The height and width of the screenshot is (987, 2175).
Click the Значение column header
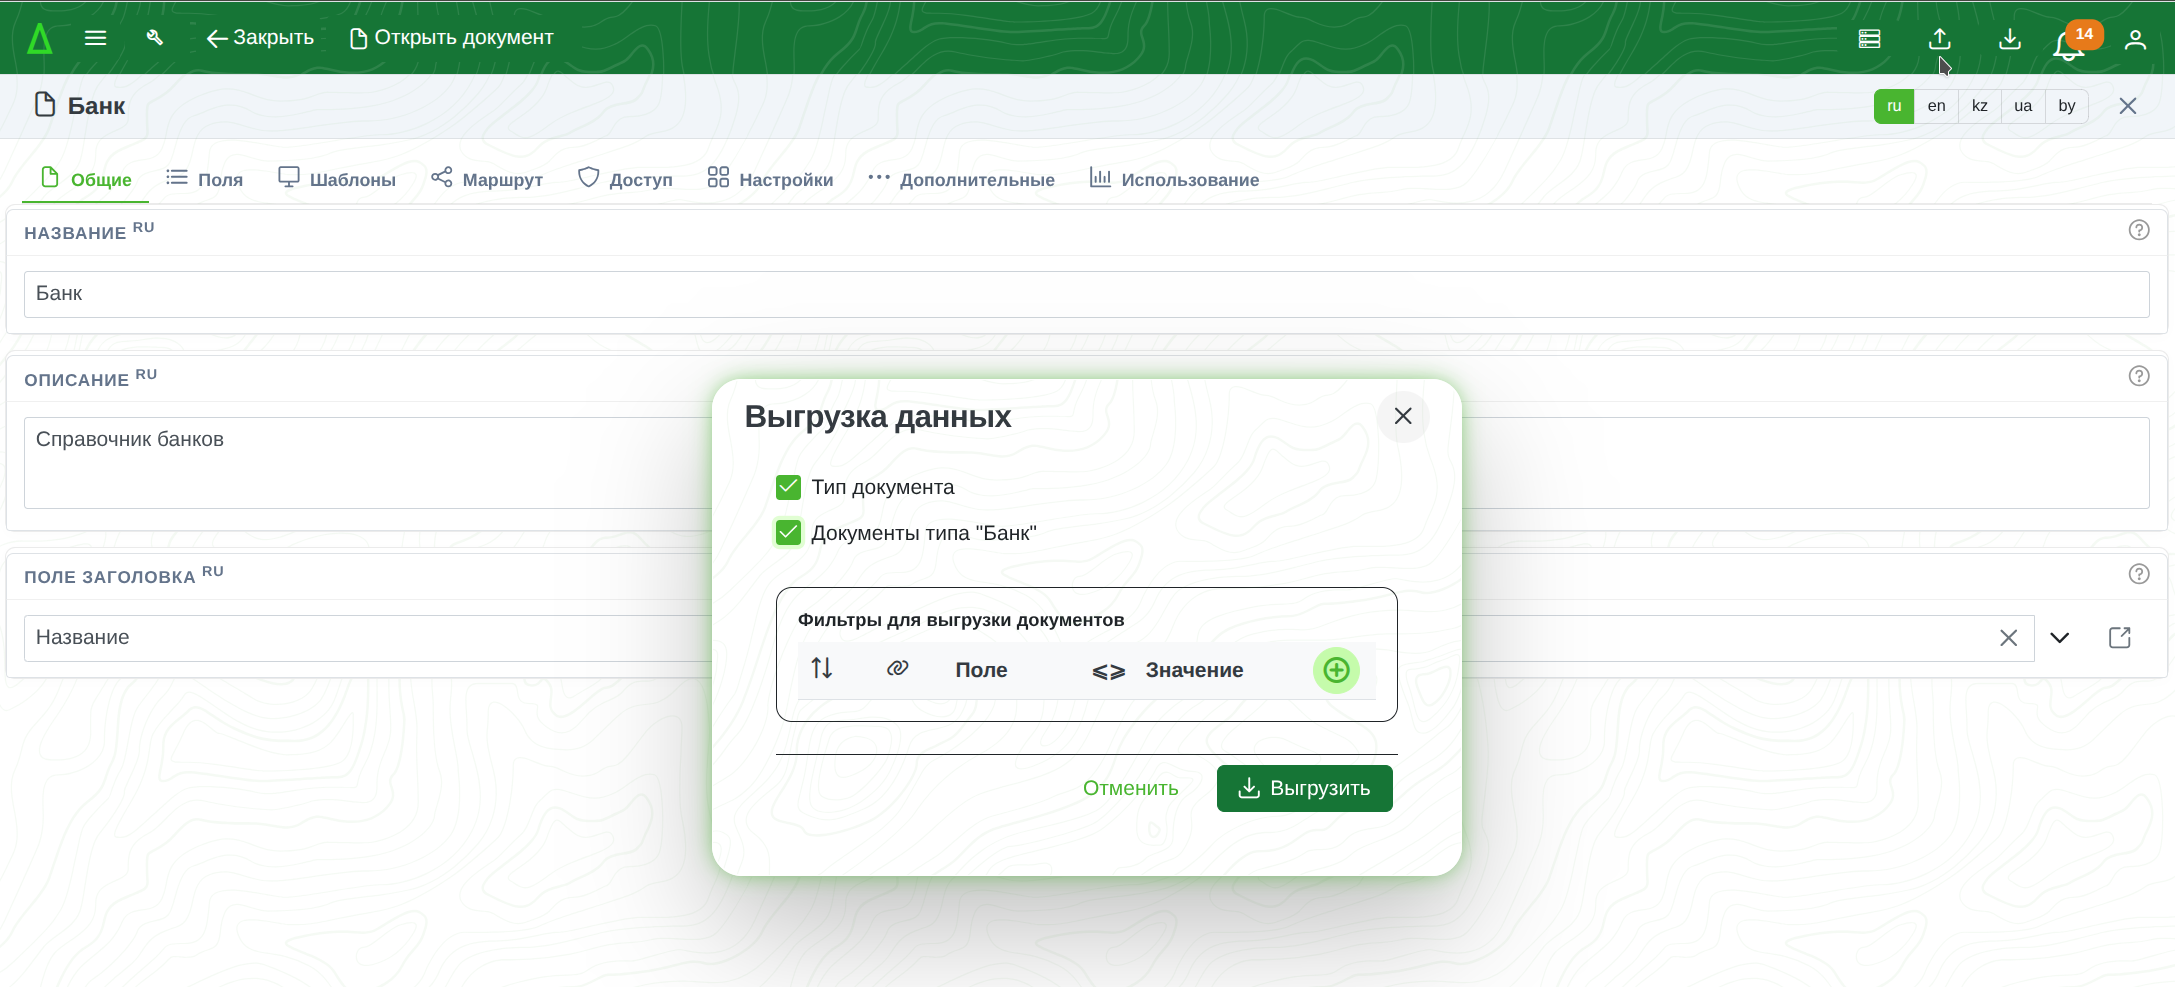1194,670
